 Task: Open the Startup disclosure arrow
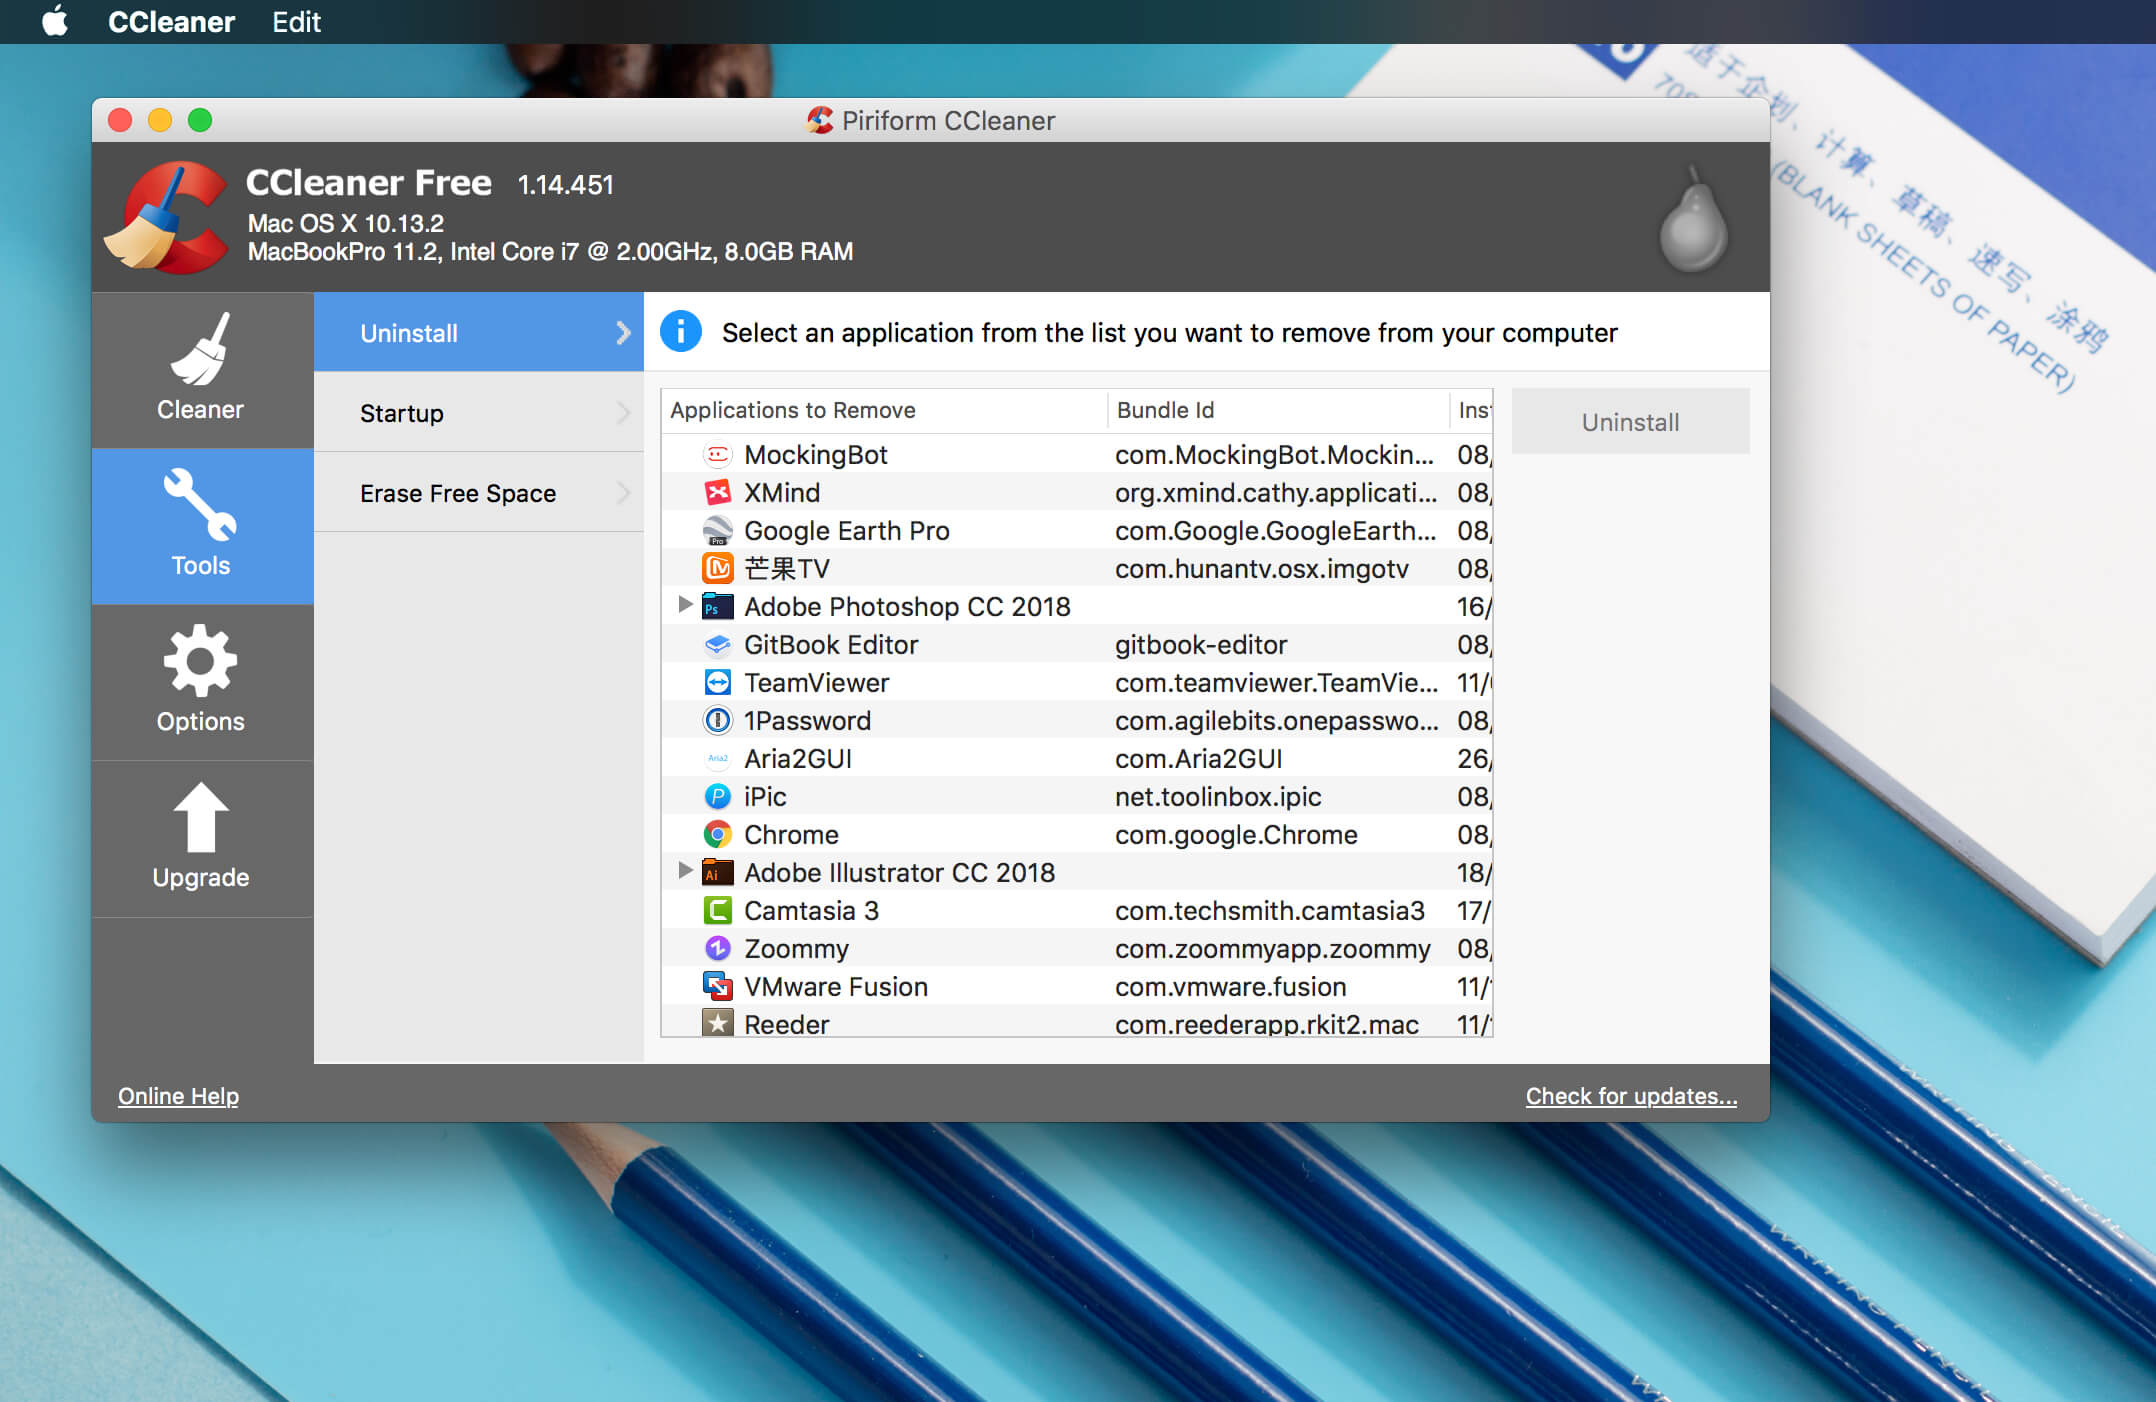coord(624,412)
